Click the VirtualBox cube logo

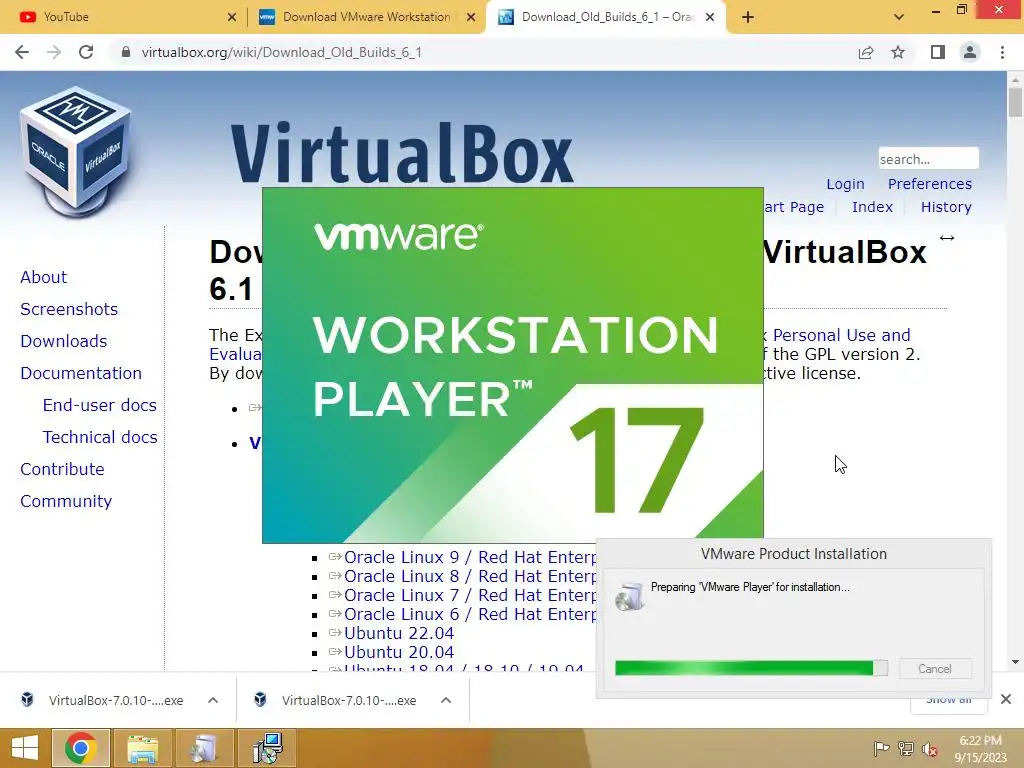point(76,152)
